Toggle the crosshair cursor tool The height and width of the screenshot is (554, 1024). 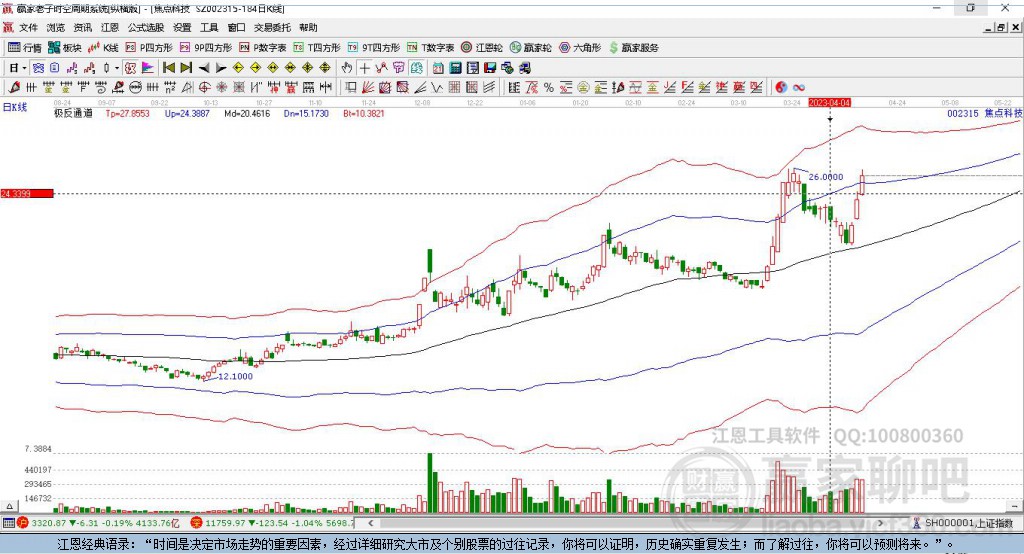pos(364,68)
